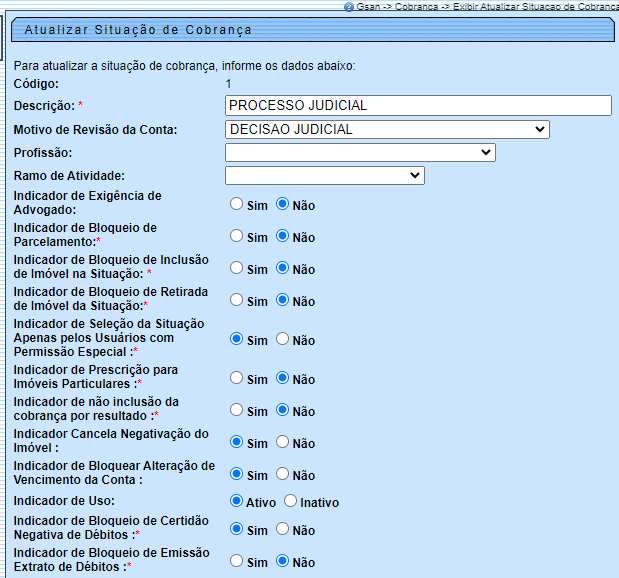
Task: Choose Sim for Bloqueio de Retirada de Imóvel
Action: tap(236, 300)
